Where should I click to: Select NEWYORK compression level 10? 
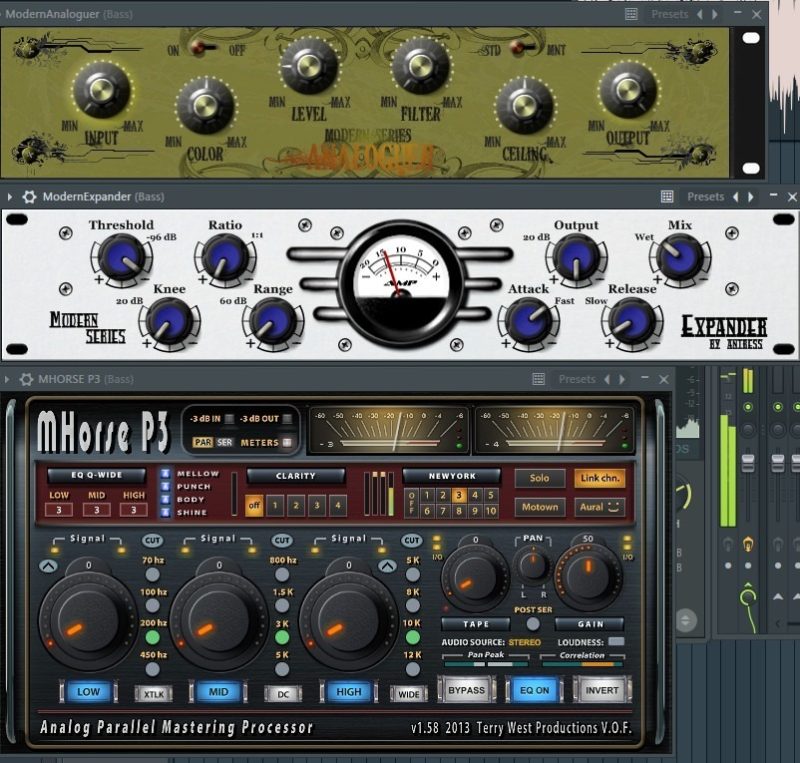tap(491, 511)
